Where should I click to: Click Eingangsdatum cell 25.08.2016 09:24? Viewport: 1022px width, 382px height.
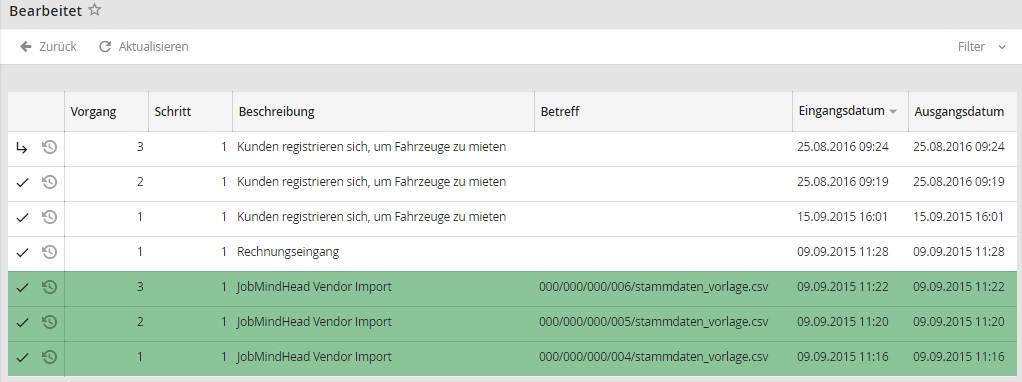(843, 147)
